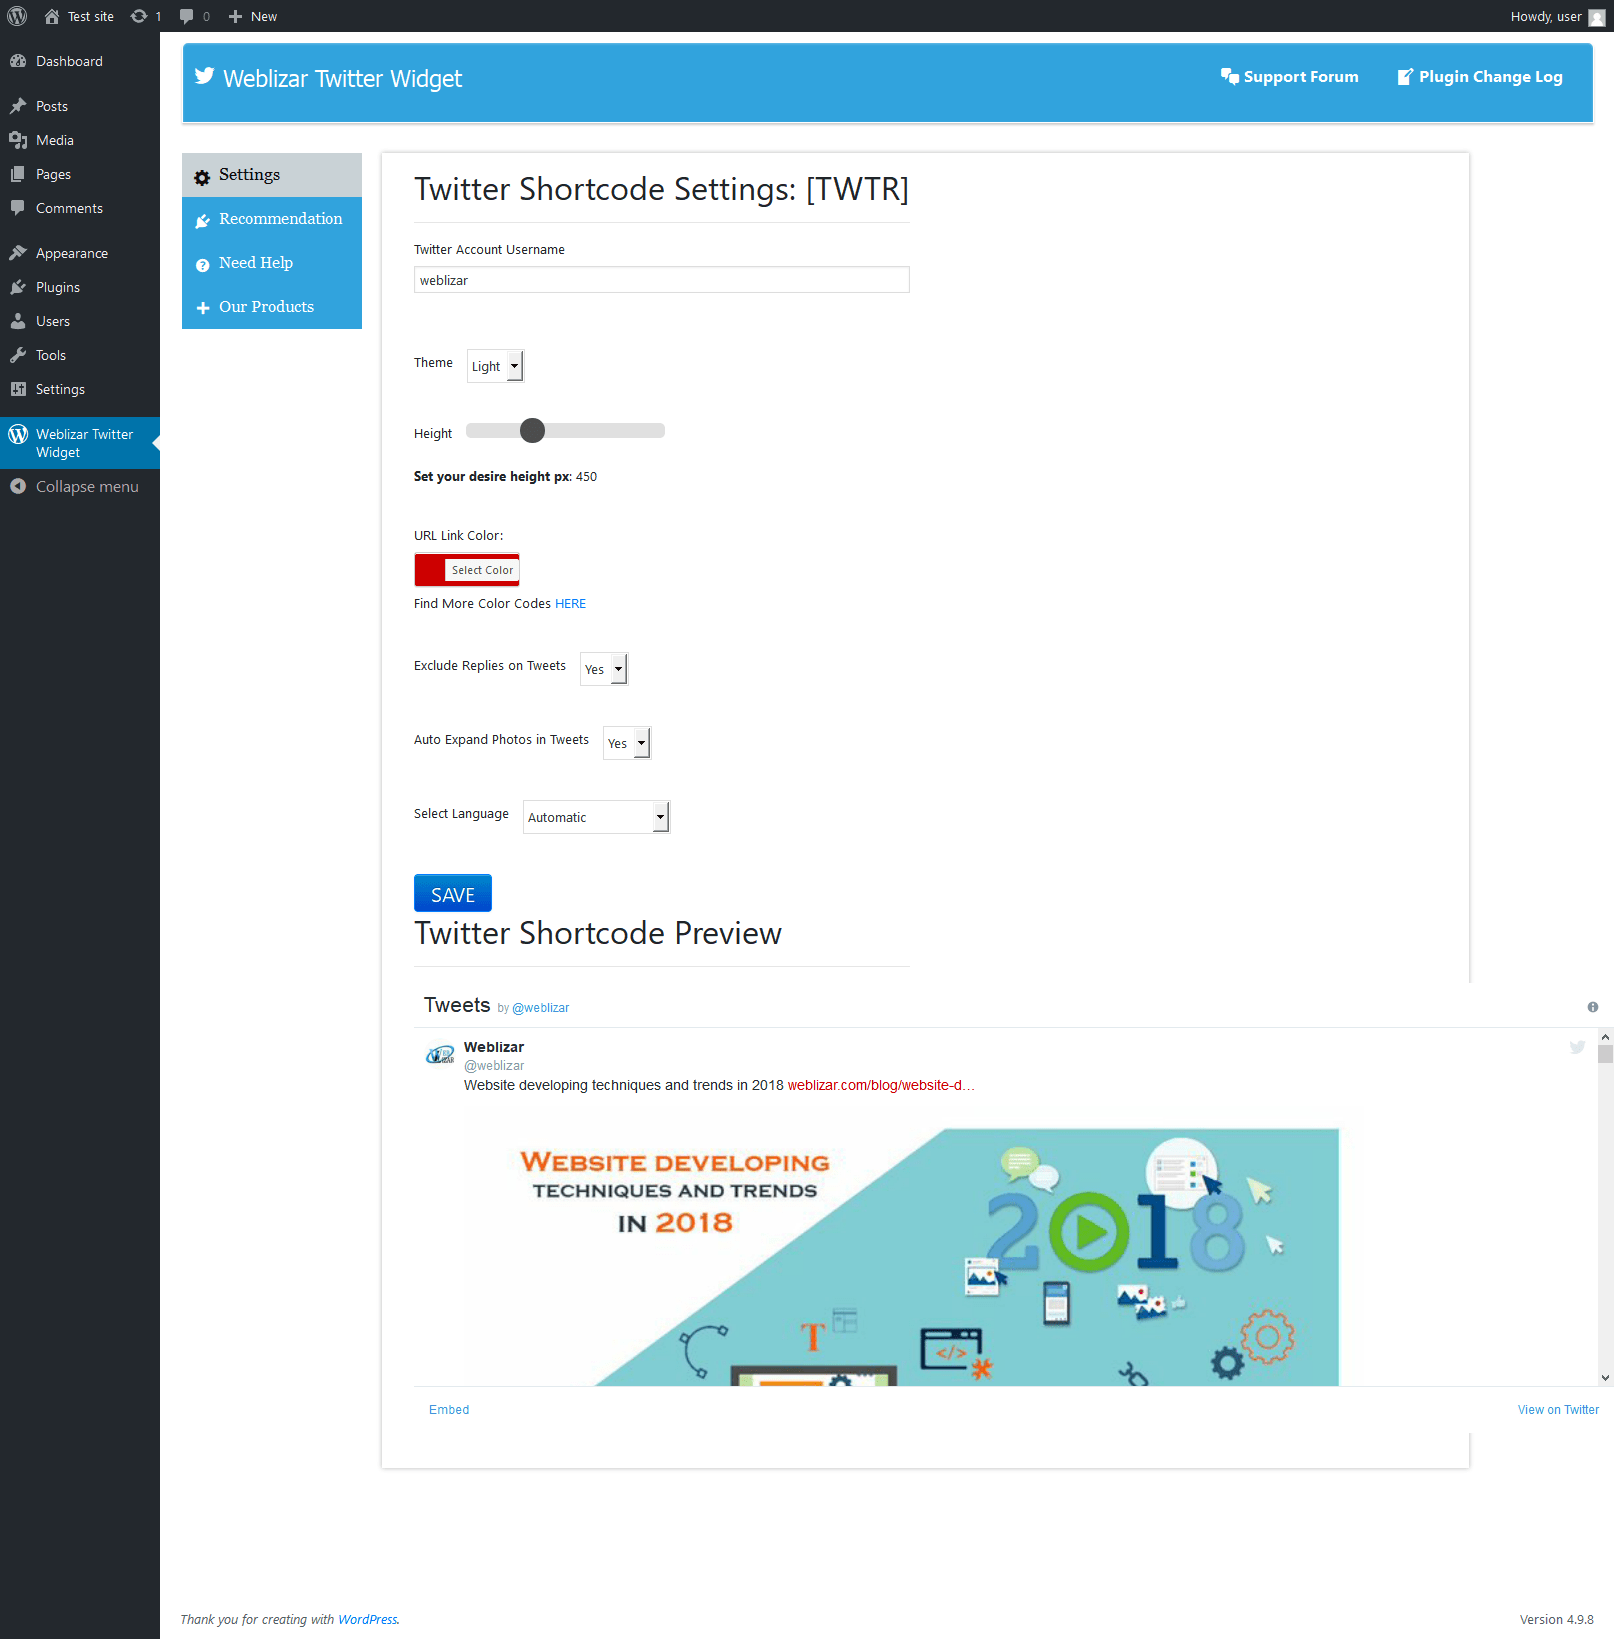Open the user avatar in admin bar

1597,16
